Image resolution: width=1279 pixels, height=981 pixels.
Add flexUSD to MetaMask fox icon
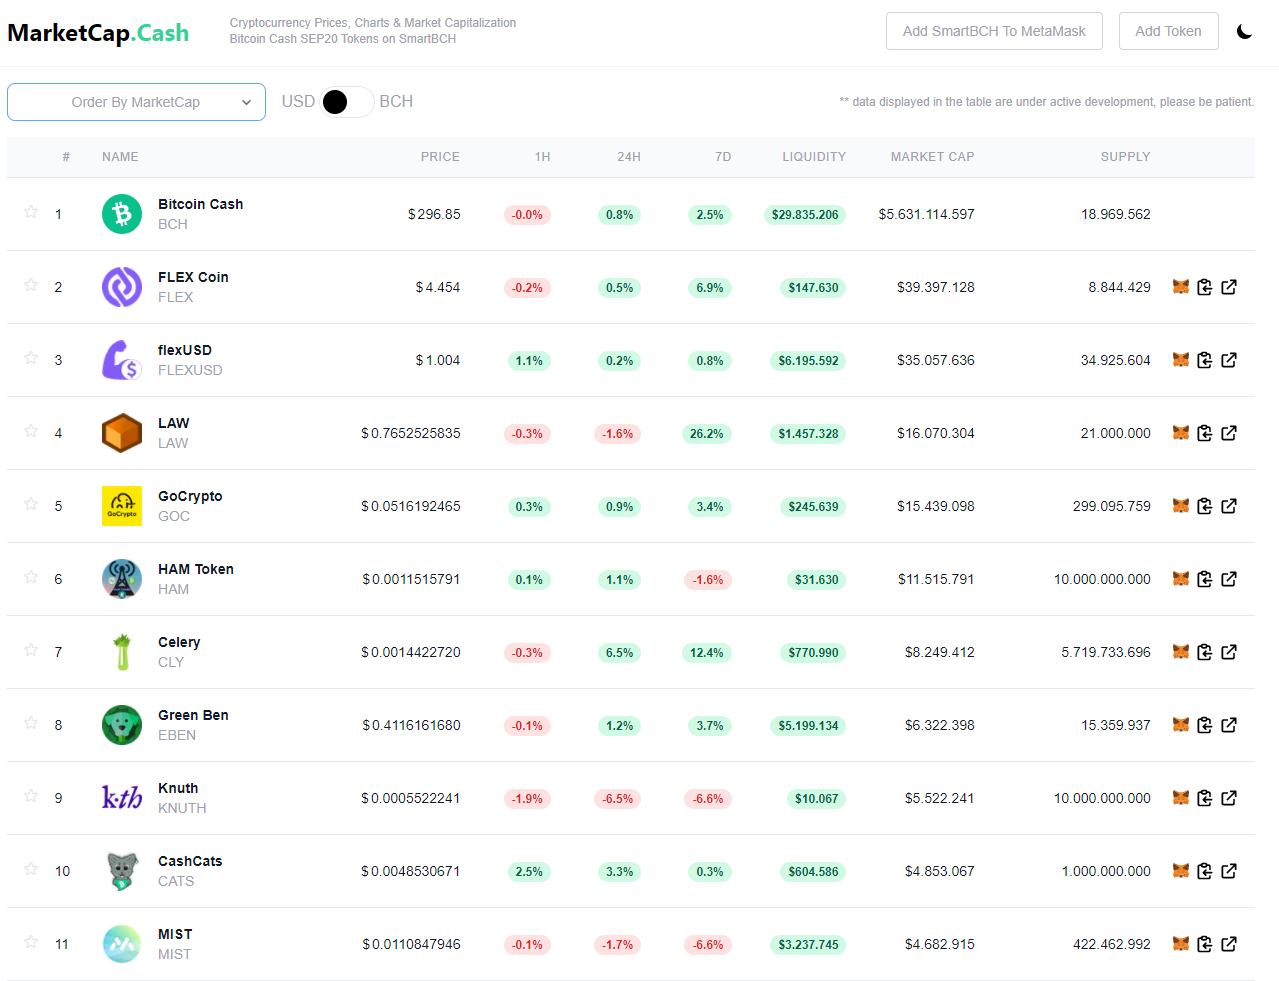click(1181, 360)
